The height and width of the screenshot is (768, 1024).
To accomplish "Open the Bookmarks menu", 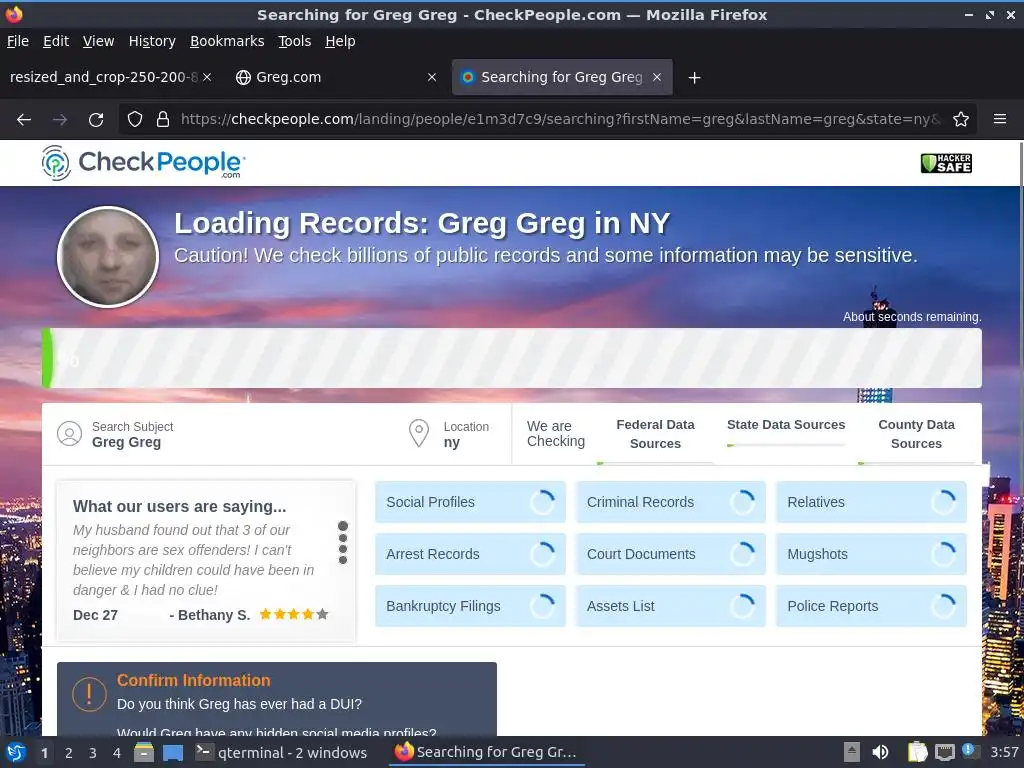I will click(227, 41).
